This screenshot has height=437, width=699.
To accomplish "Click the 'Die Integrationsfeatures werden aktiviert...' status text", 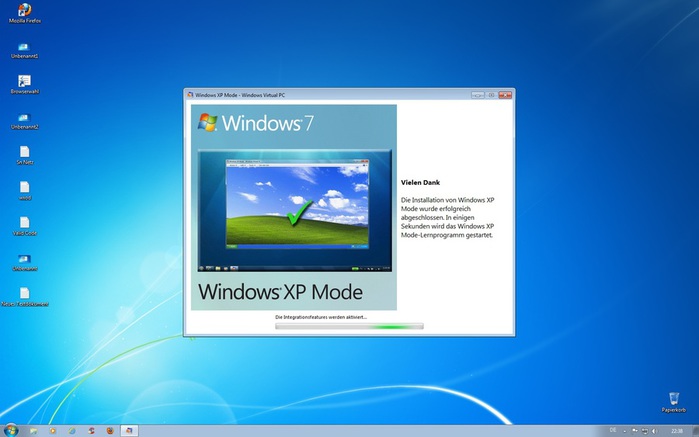I will point(321,317).
